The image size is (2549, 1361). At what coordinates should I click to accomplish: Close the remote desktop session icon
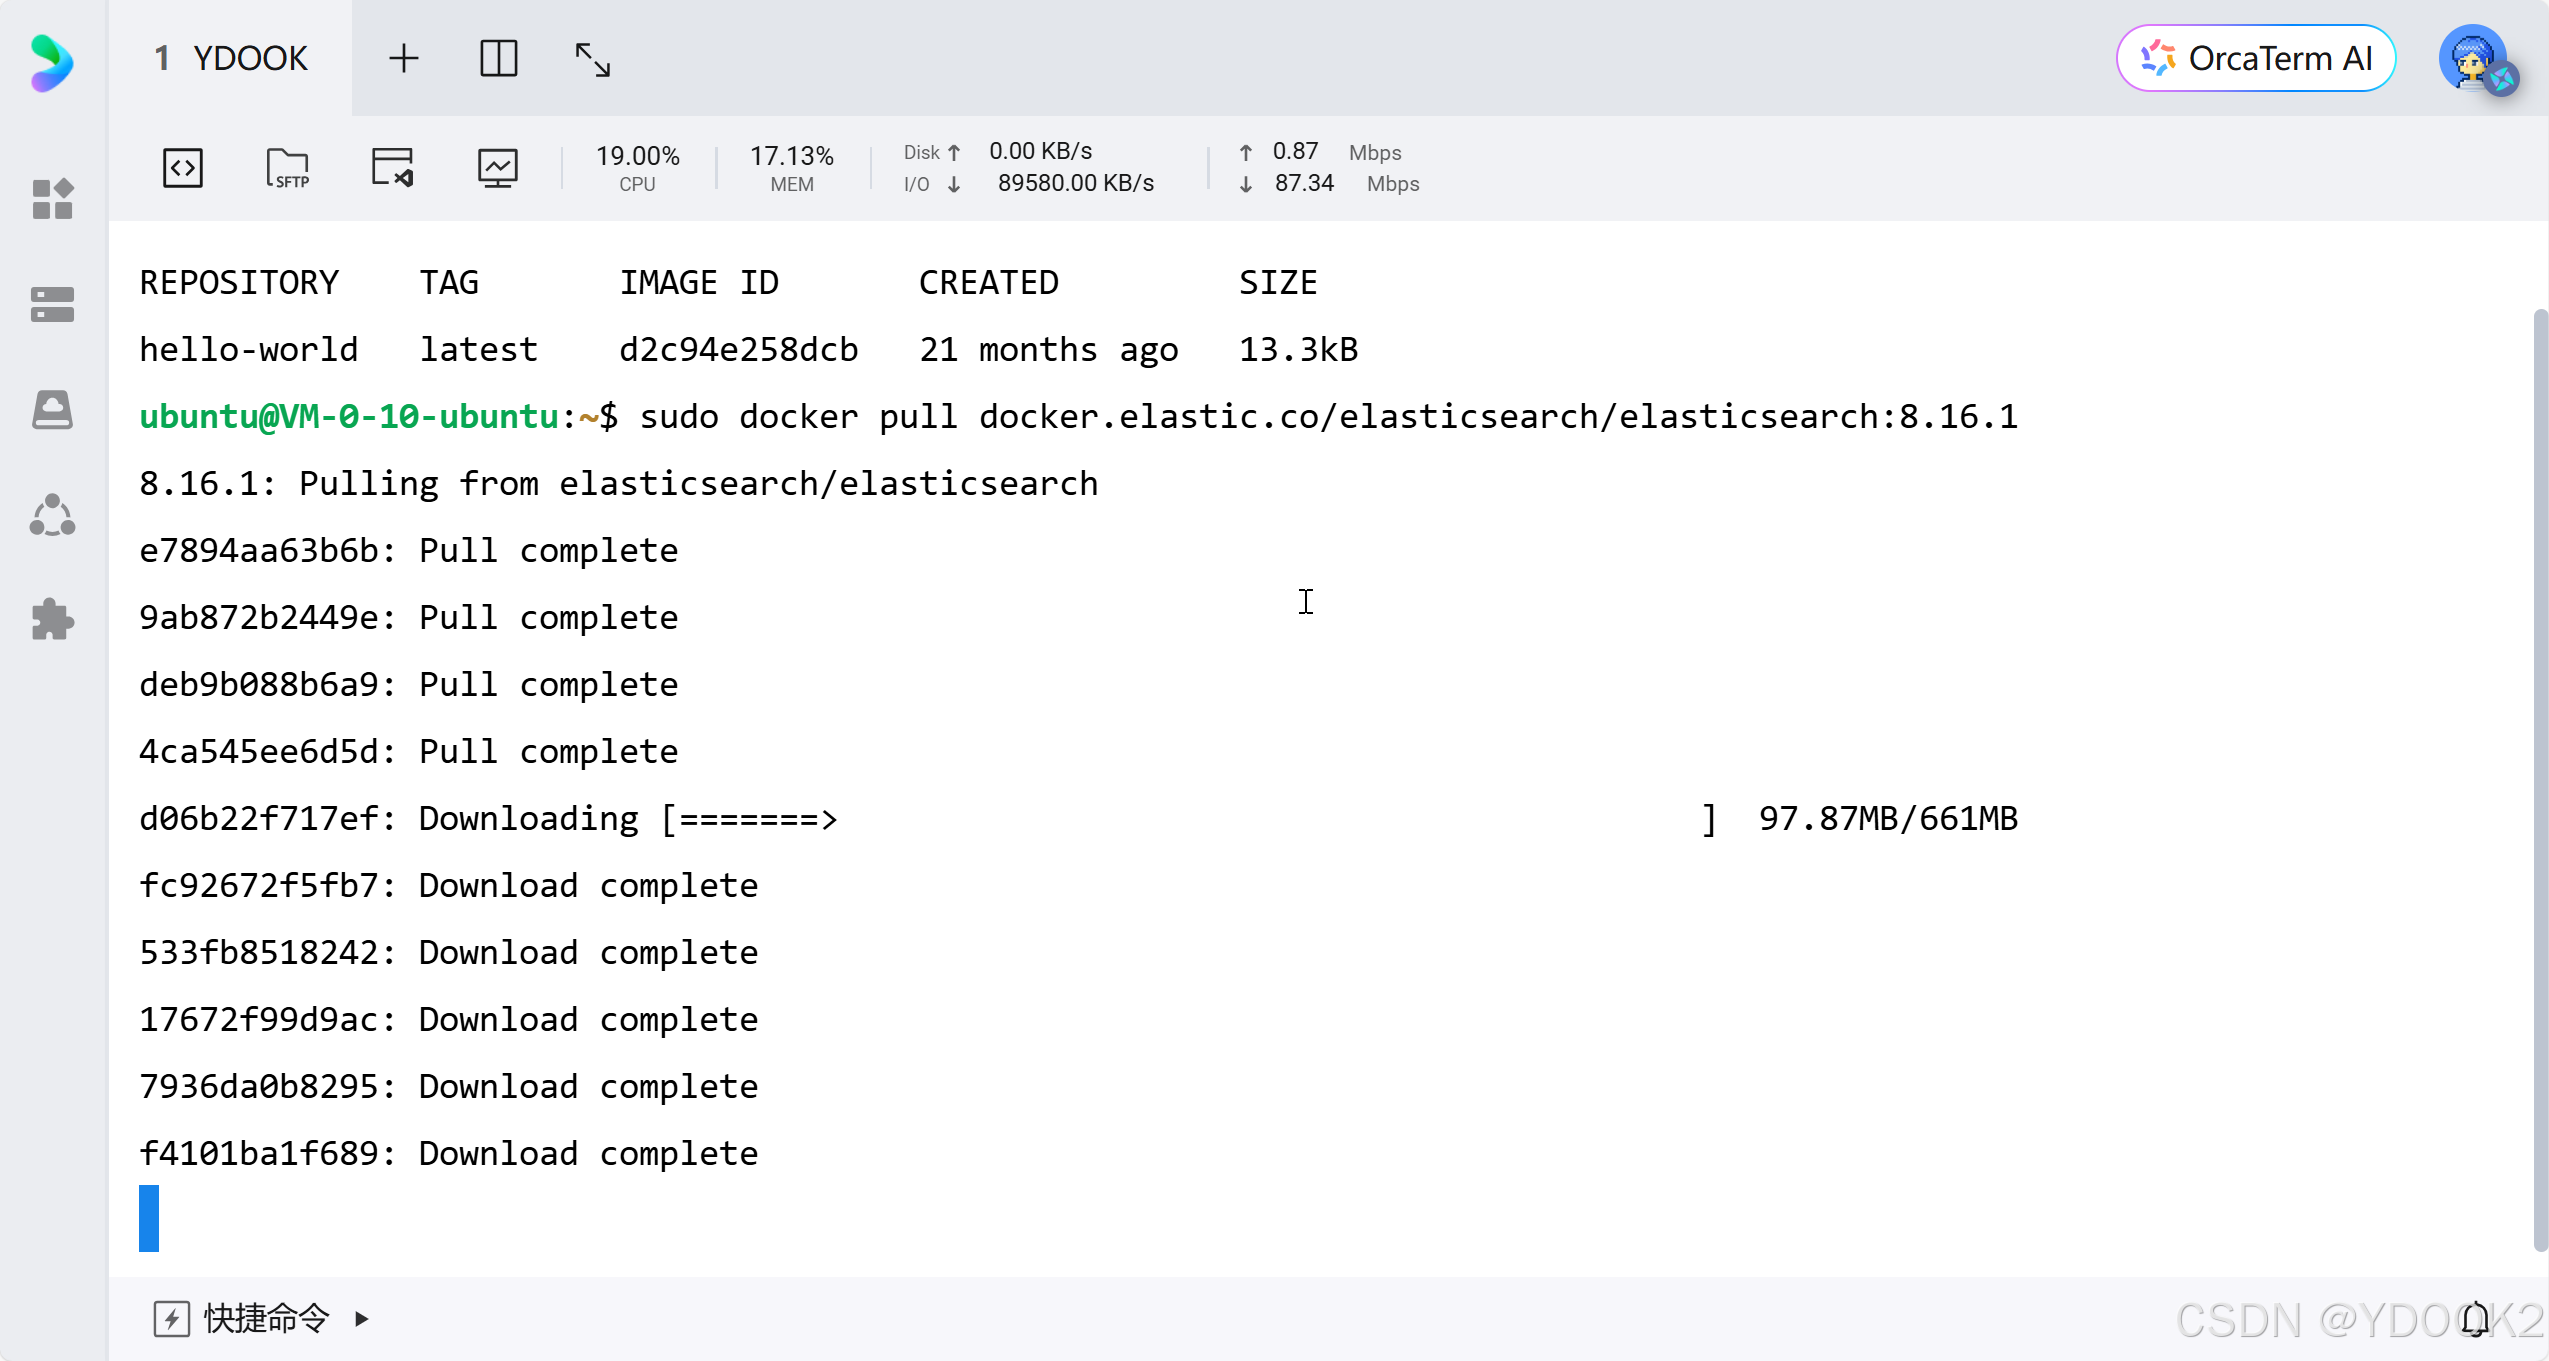click(x=393, y=167)
